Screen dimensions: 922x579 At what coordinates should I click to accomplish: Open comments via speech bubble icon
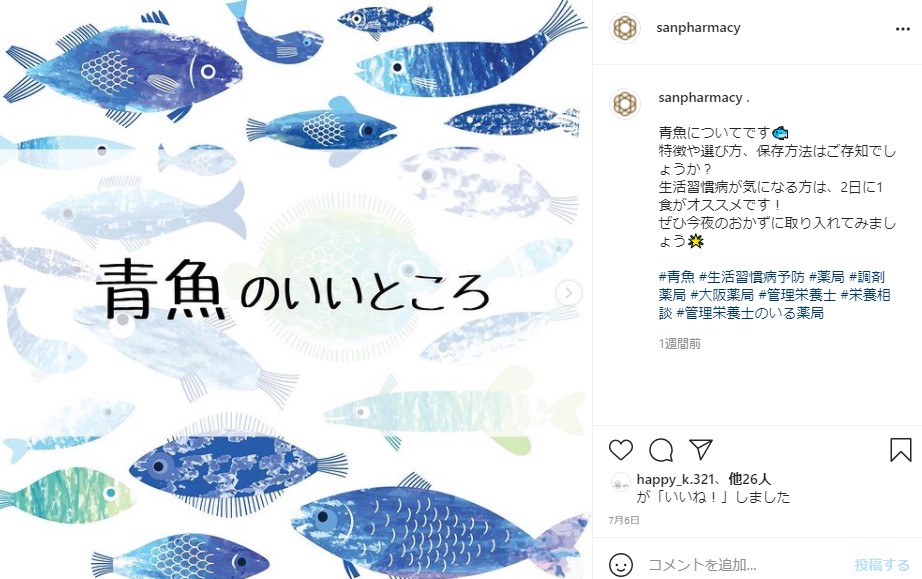pyautogui.click(x=661, y=450)
